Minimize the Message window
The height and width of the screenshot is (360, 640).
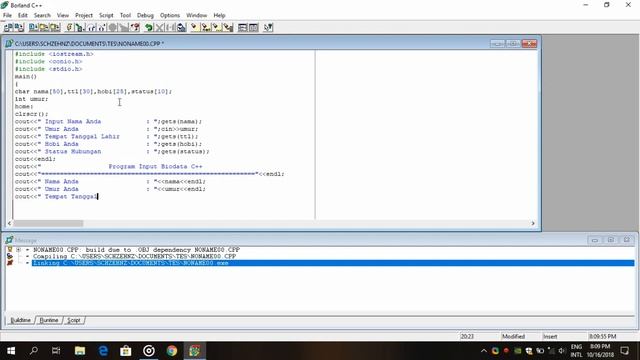pyautogui.click(x=595, y=240)
